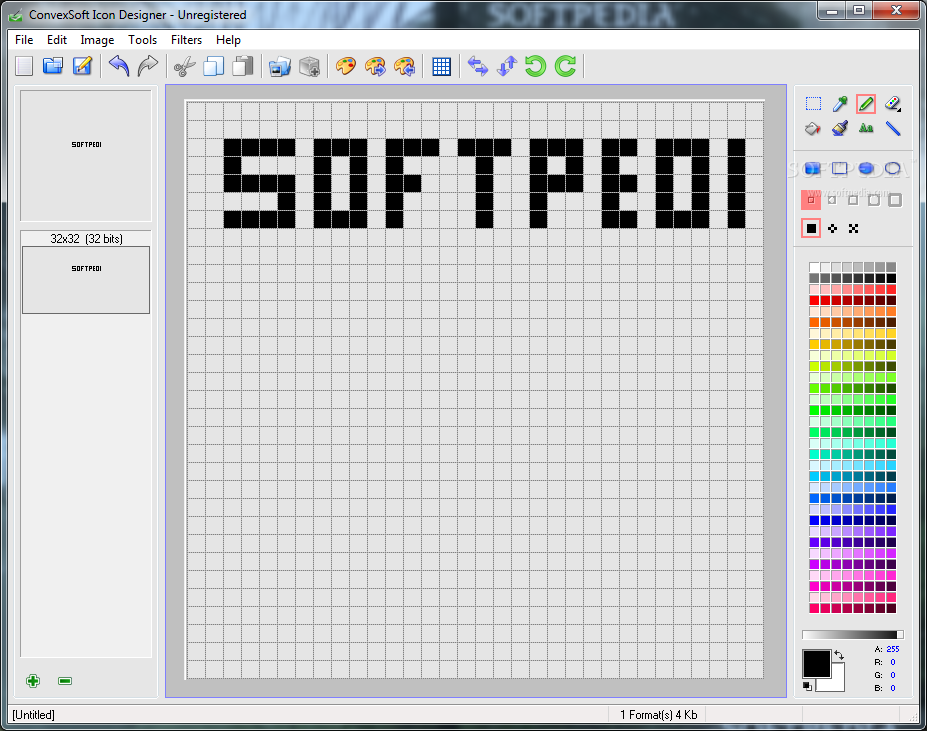927x731 pixels.
Task: Select the diamond dotted brush pattern
Action: coord(832,228)
